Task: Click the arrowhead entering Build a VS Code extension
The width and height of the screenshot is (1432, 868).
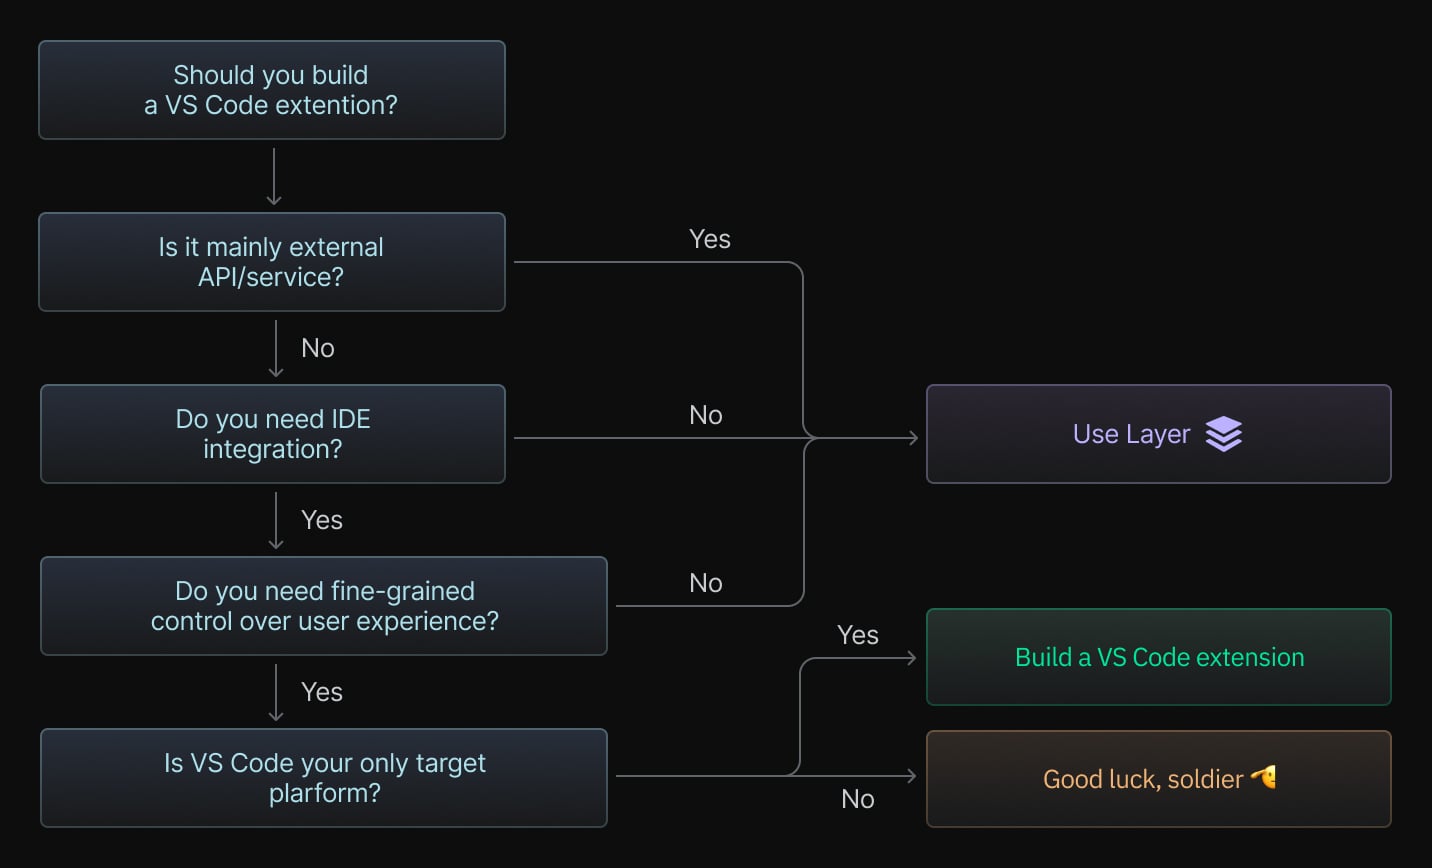Action: (910, 658)
